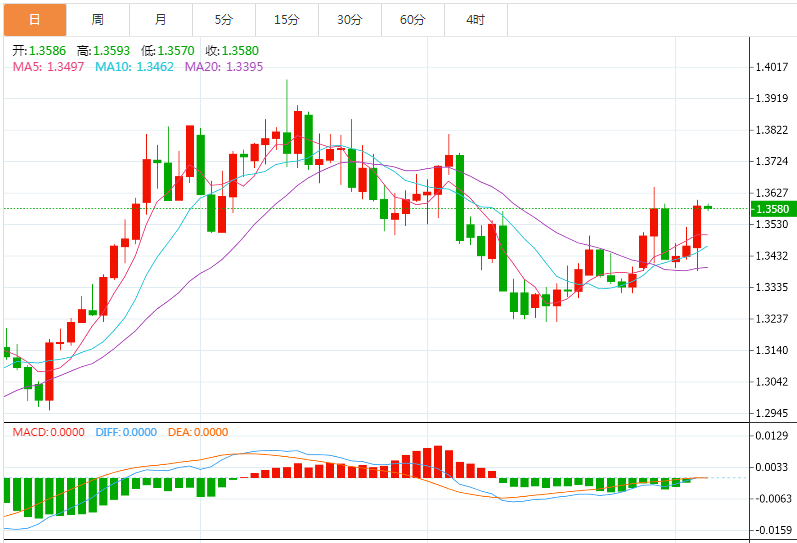This screenshot has height=543, width=797.
Task: Click the 1.3237 price axis label
Action: coord(772,319)
